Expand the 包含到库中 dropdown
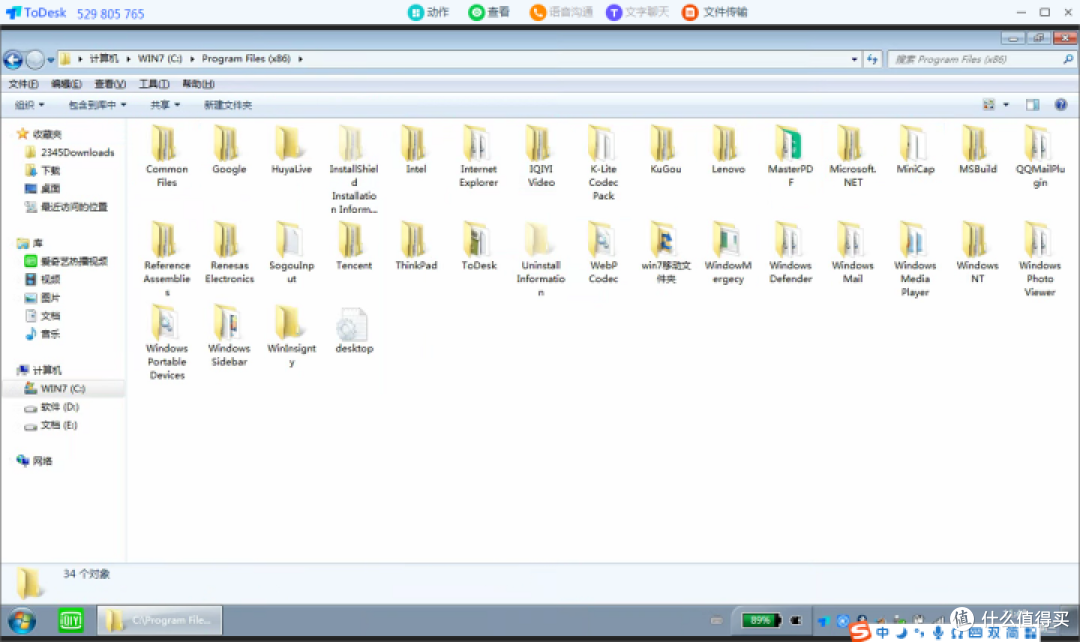Screen dimensions: 1080x642 97,105
